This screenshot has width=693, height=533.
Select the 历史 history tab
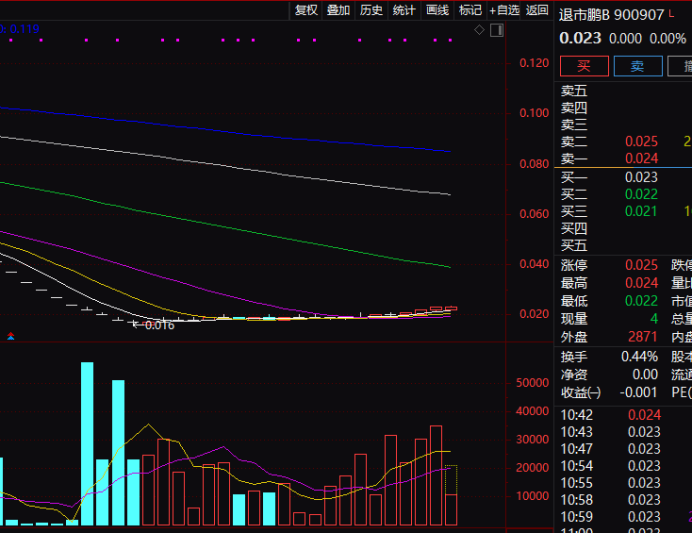(371, 10)
